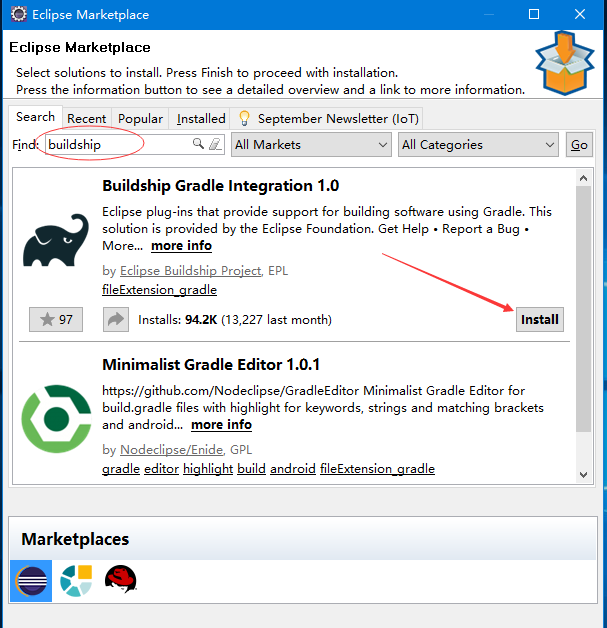The image size is (607, 628).
Task: Install Buildship Gradle Integration 1.0
Action: [540, 320]
